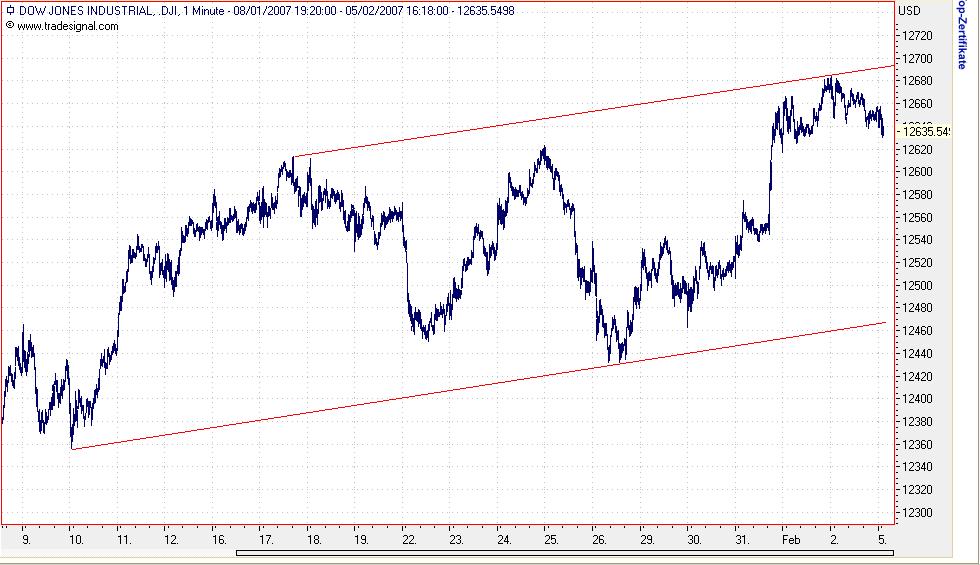Click the "23." date label on time axis
Screen dimensions: 980x565
(x=456, y=539)
